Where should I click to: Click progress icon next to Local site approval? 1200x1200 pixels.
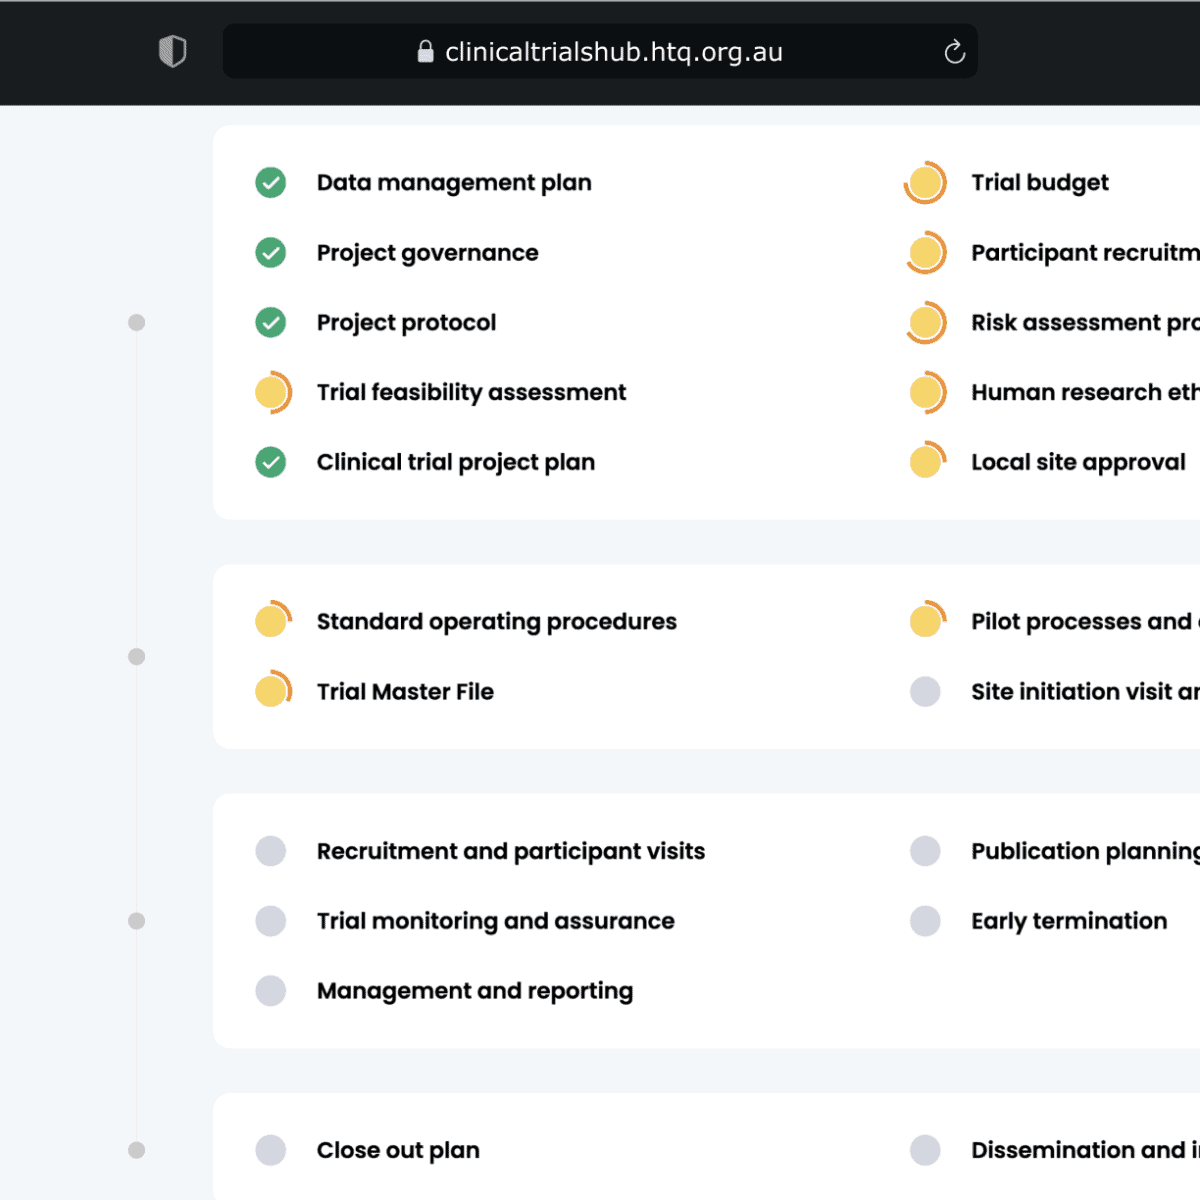(x=926, y=462)
